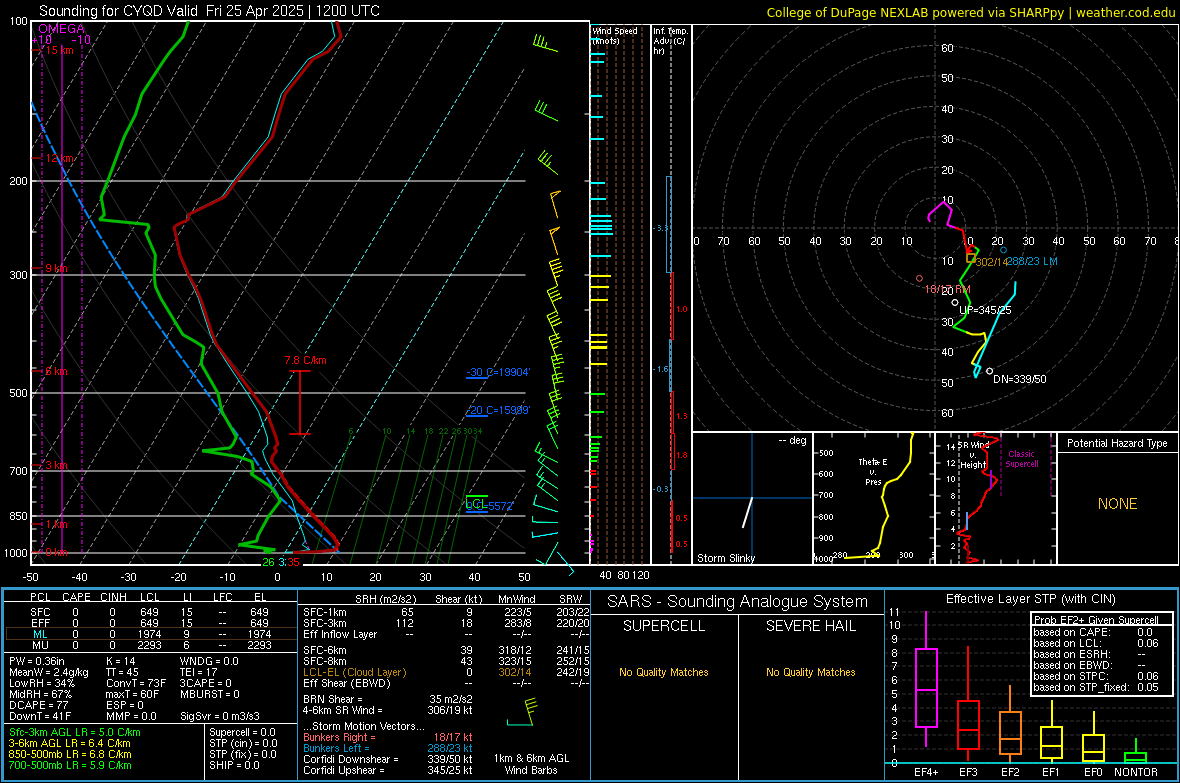The image size is (1180, 783).
Task: Click the Corfidi Downshear = 339/50 kt line
Action: click(388, 759)
